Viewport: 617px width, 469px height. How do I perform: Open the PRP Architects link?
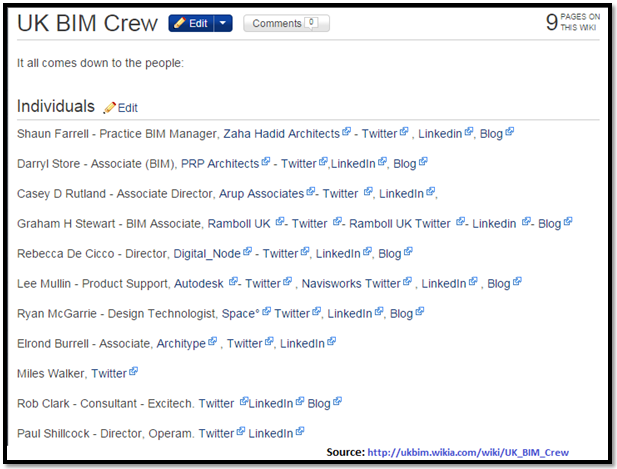[220, 164]
